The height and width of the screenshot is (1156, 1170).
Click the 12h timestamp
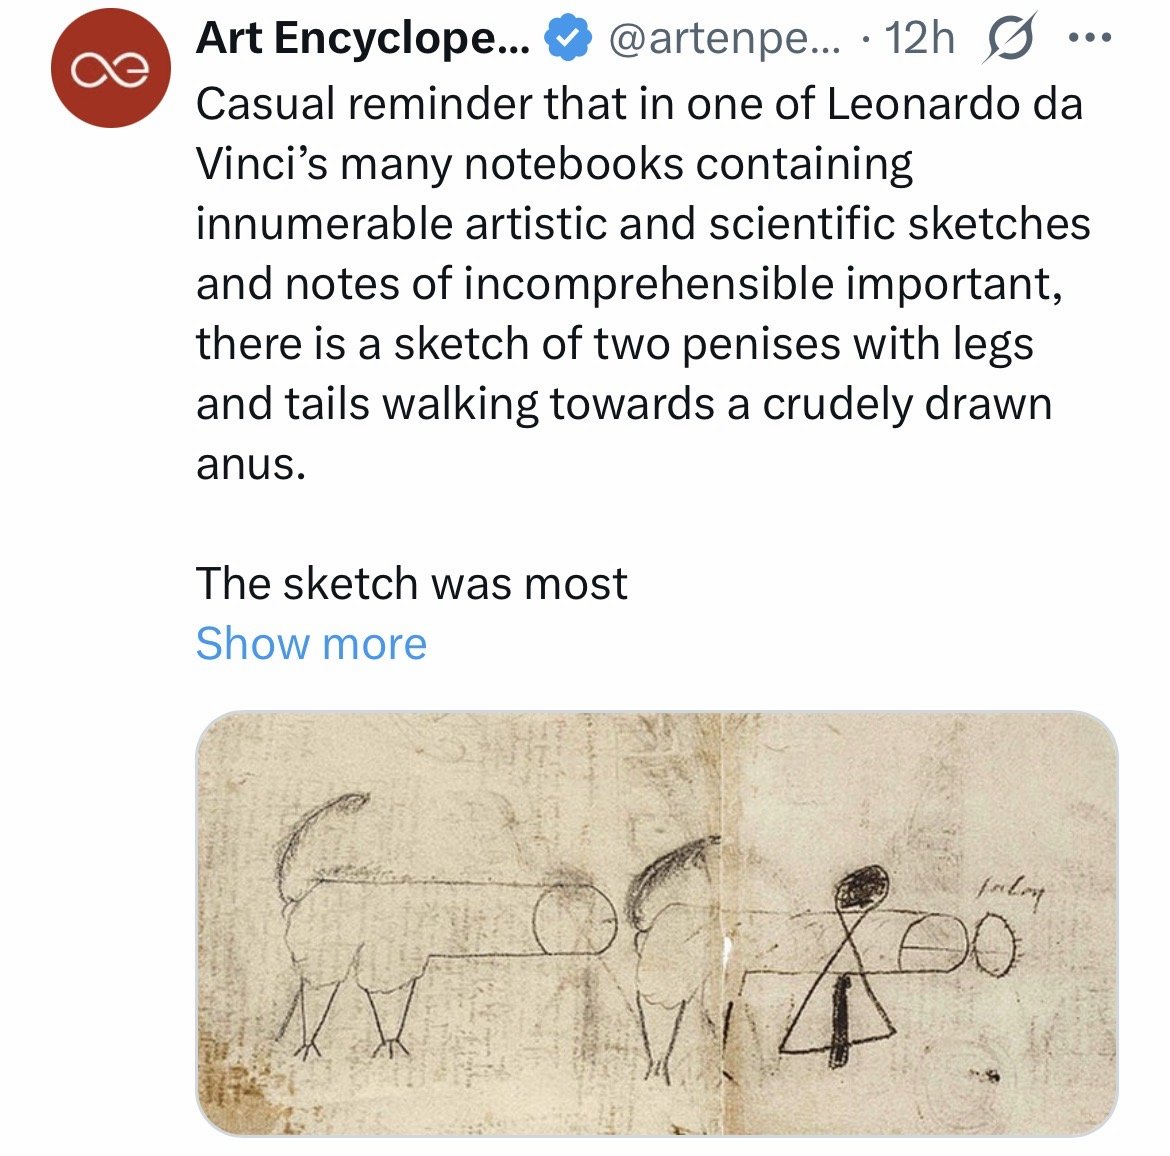tap(919, 39)
